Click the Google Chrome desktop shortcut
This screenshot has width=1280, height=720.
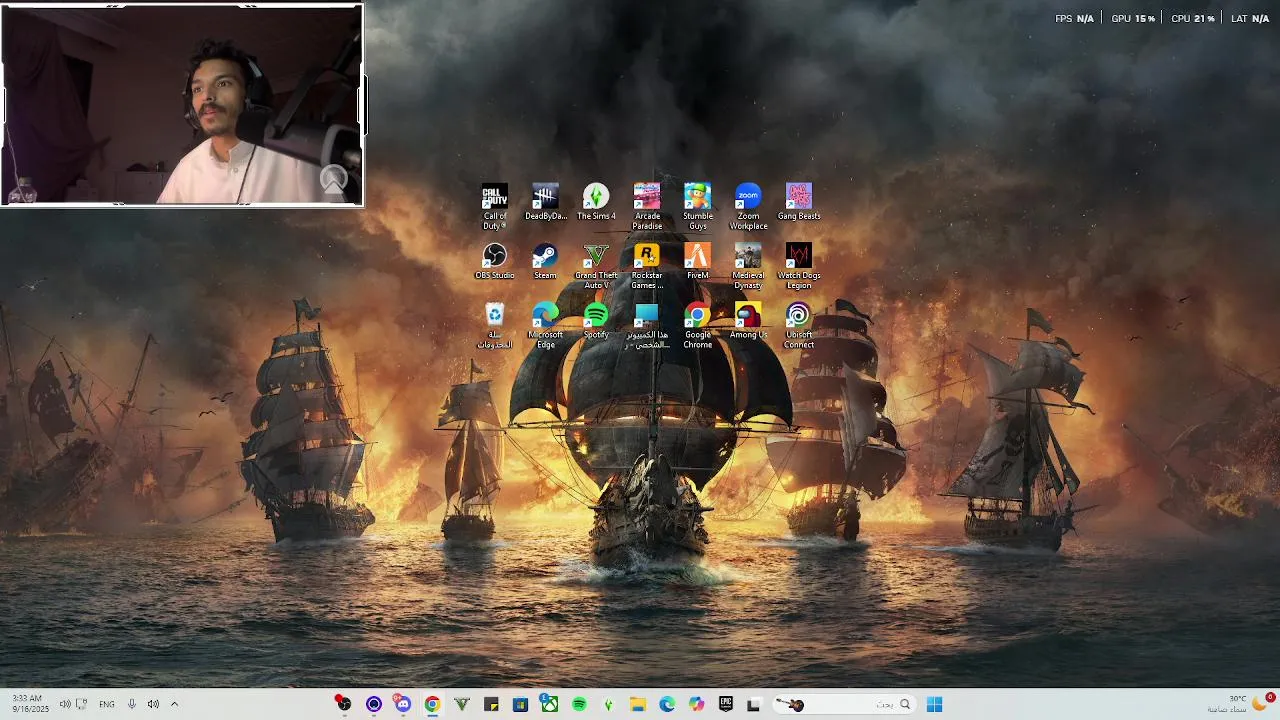698,326
